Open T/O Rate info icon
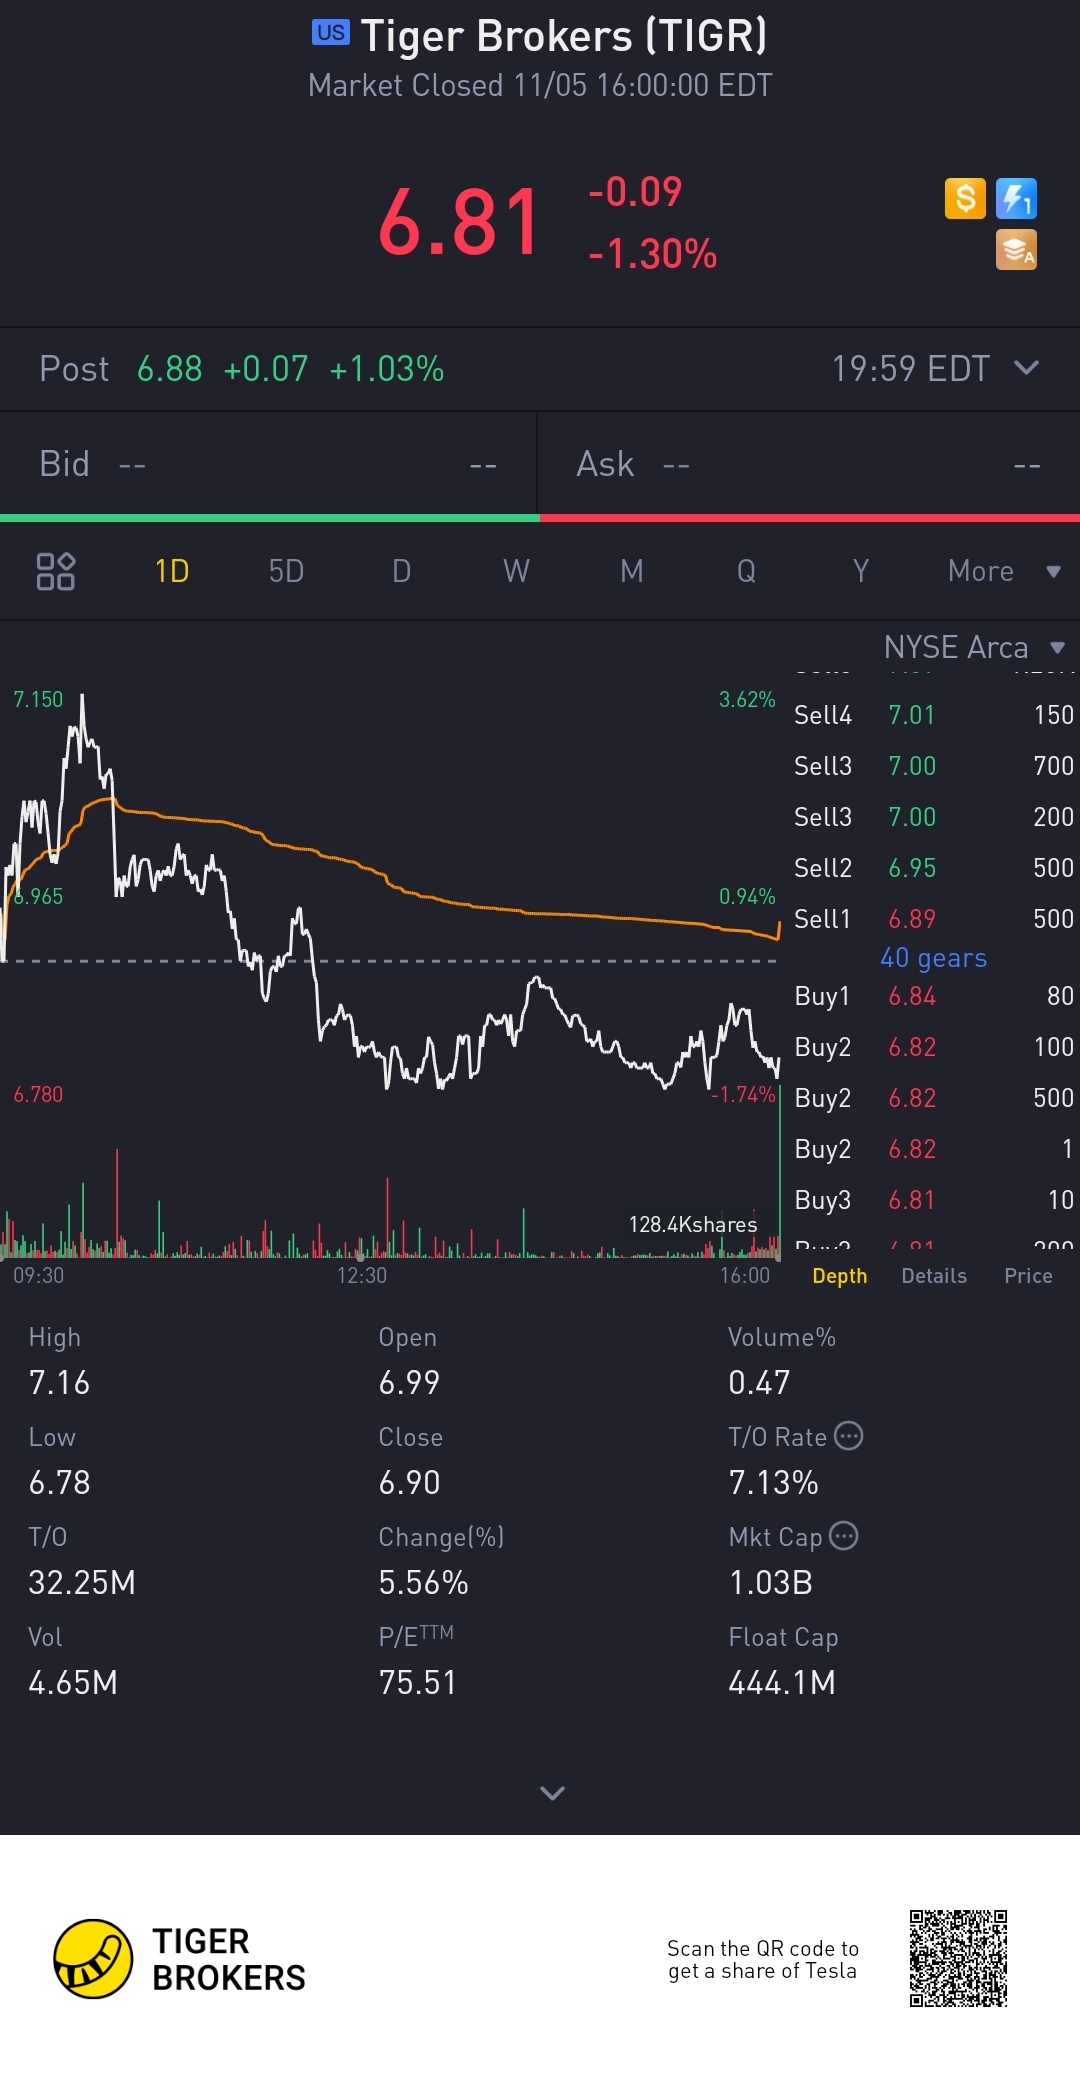The image size is (1080, 2084). [x=848, y=1436]
